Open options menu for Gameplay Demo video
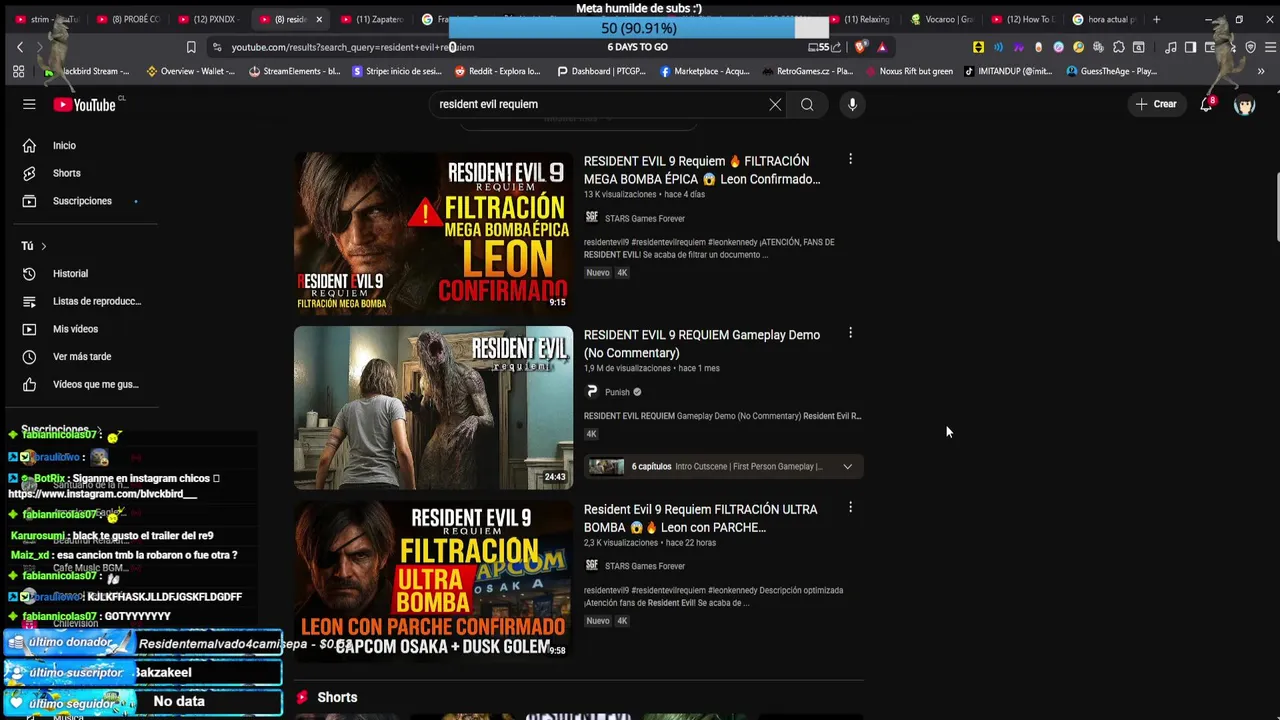The width and height of the screenshot is (1280, 720). (850, 334)
